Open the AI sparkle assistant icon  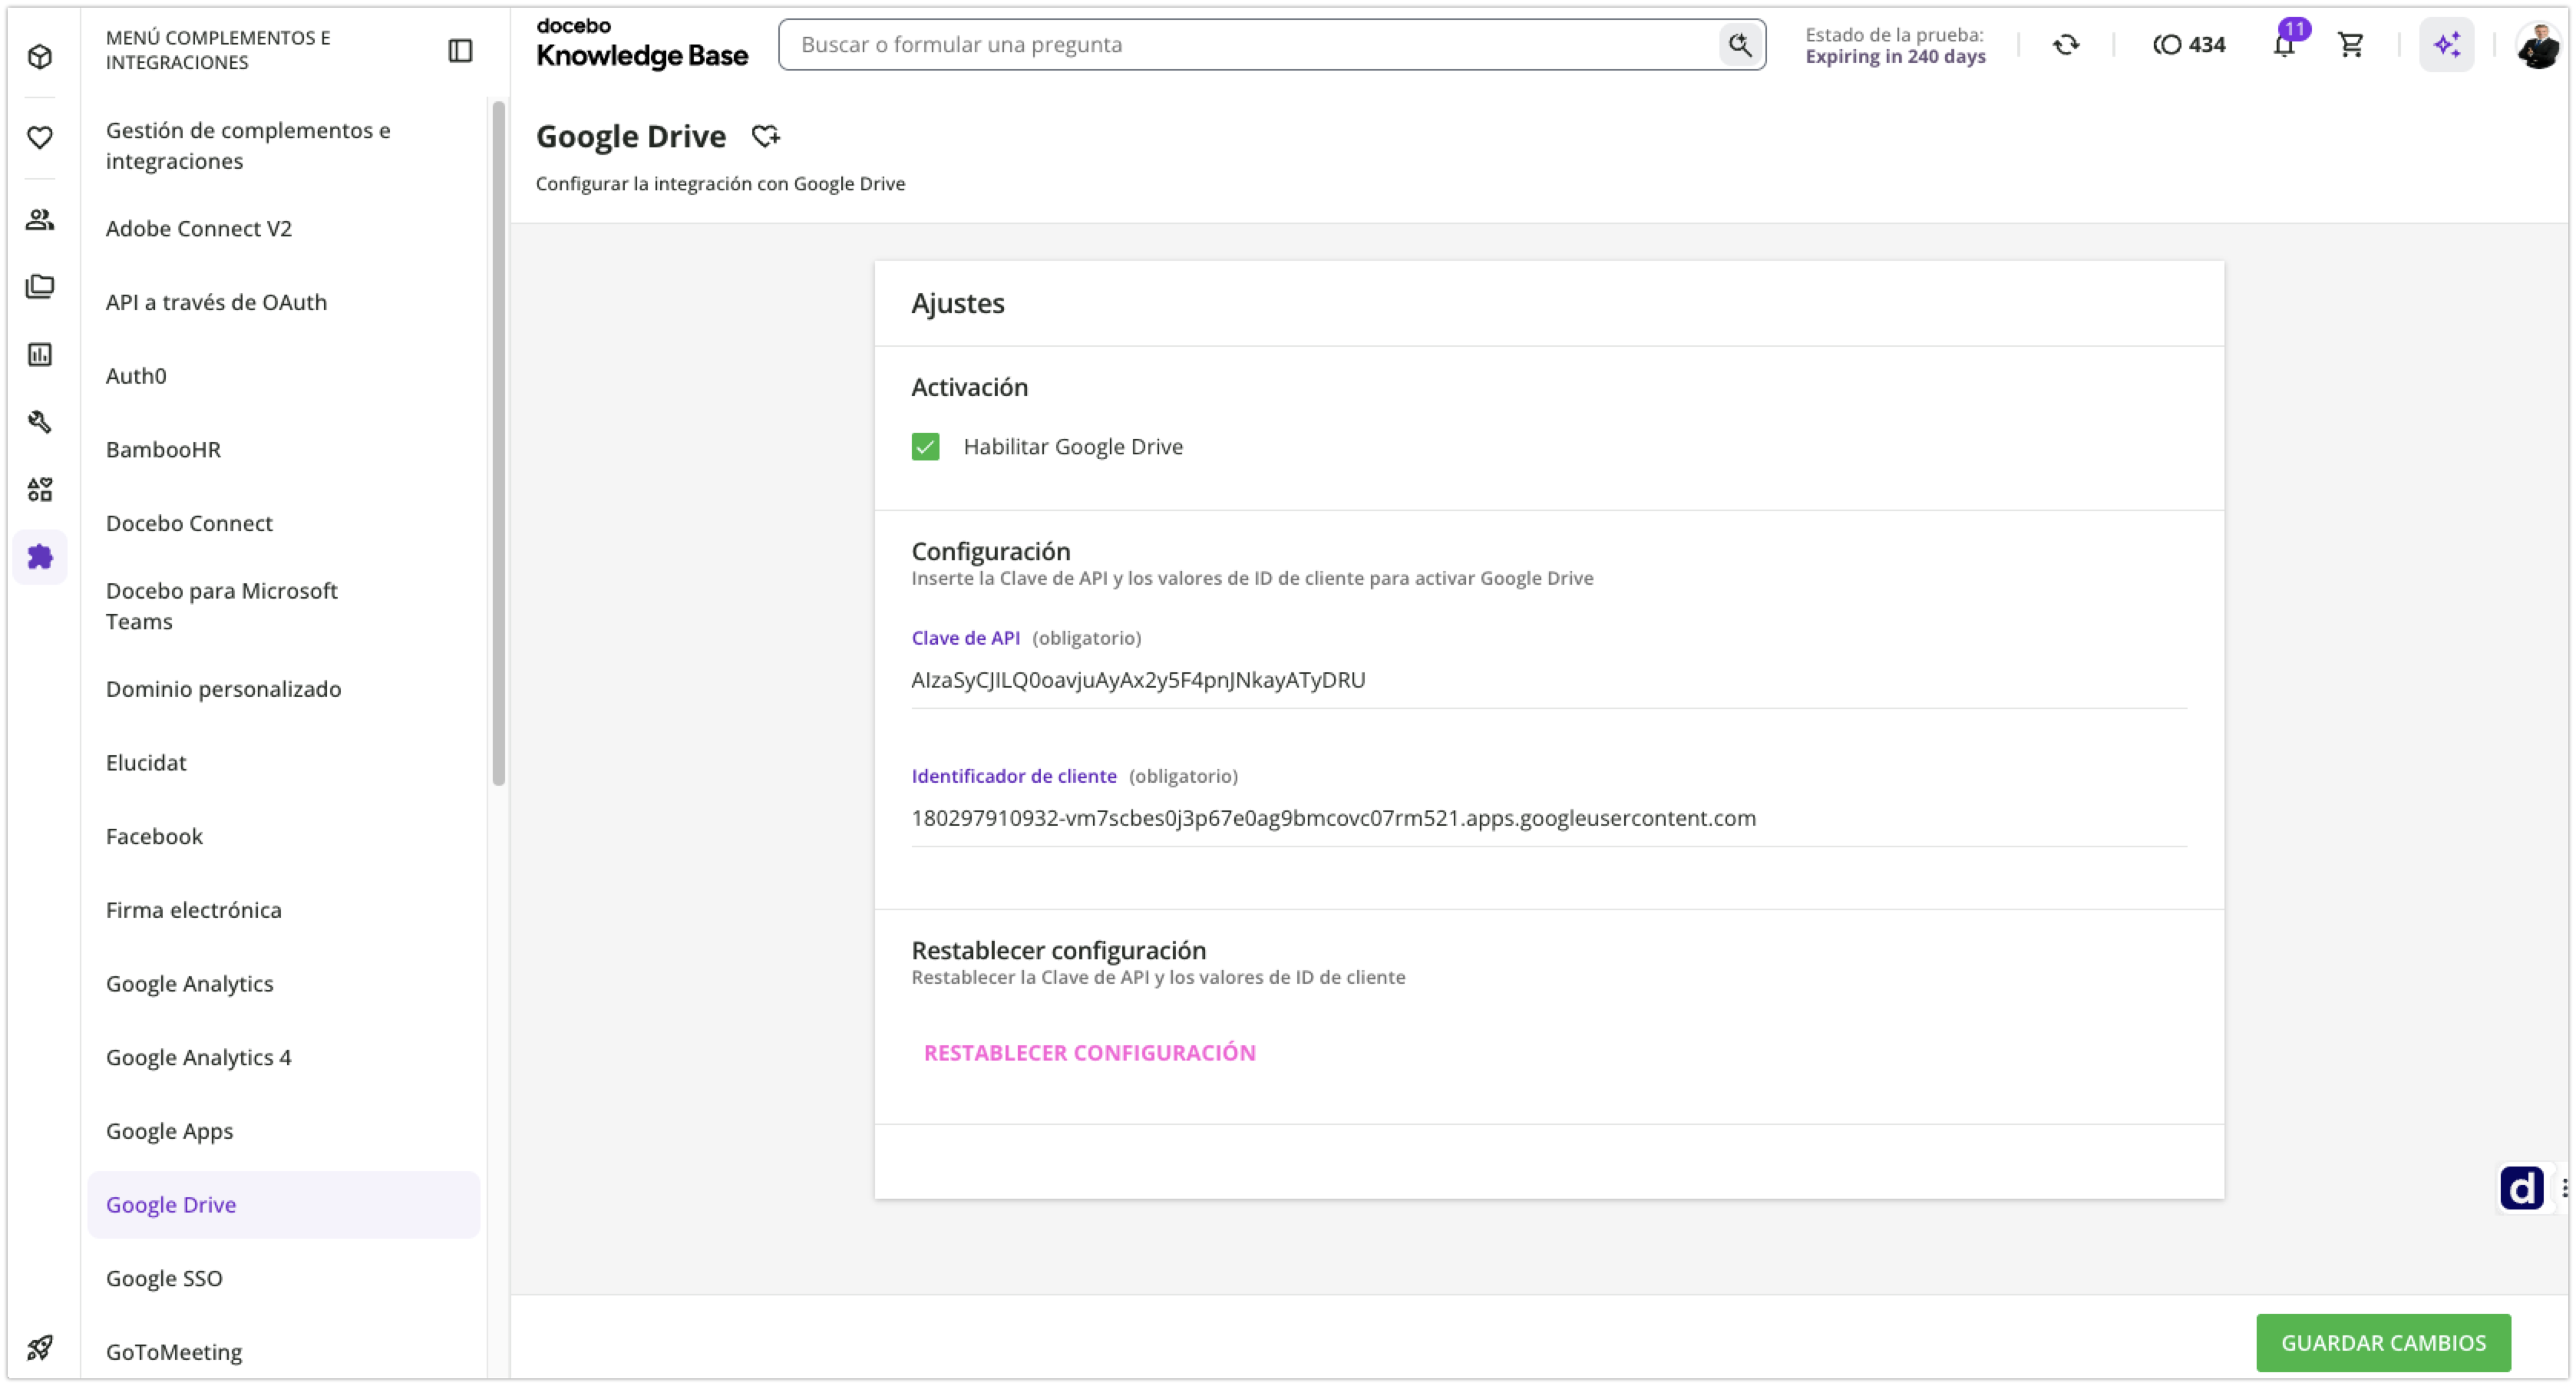coord(2447,44)
